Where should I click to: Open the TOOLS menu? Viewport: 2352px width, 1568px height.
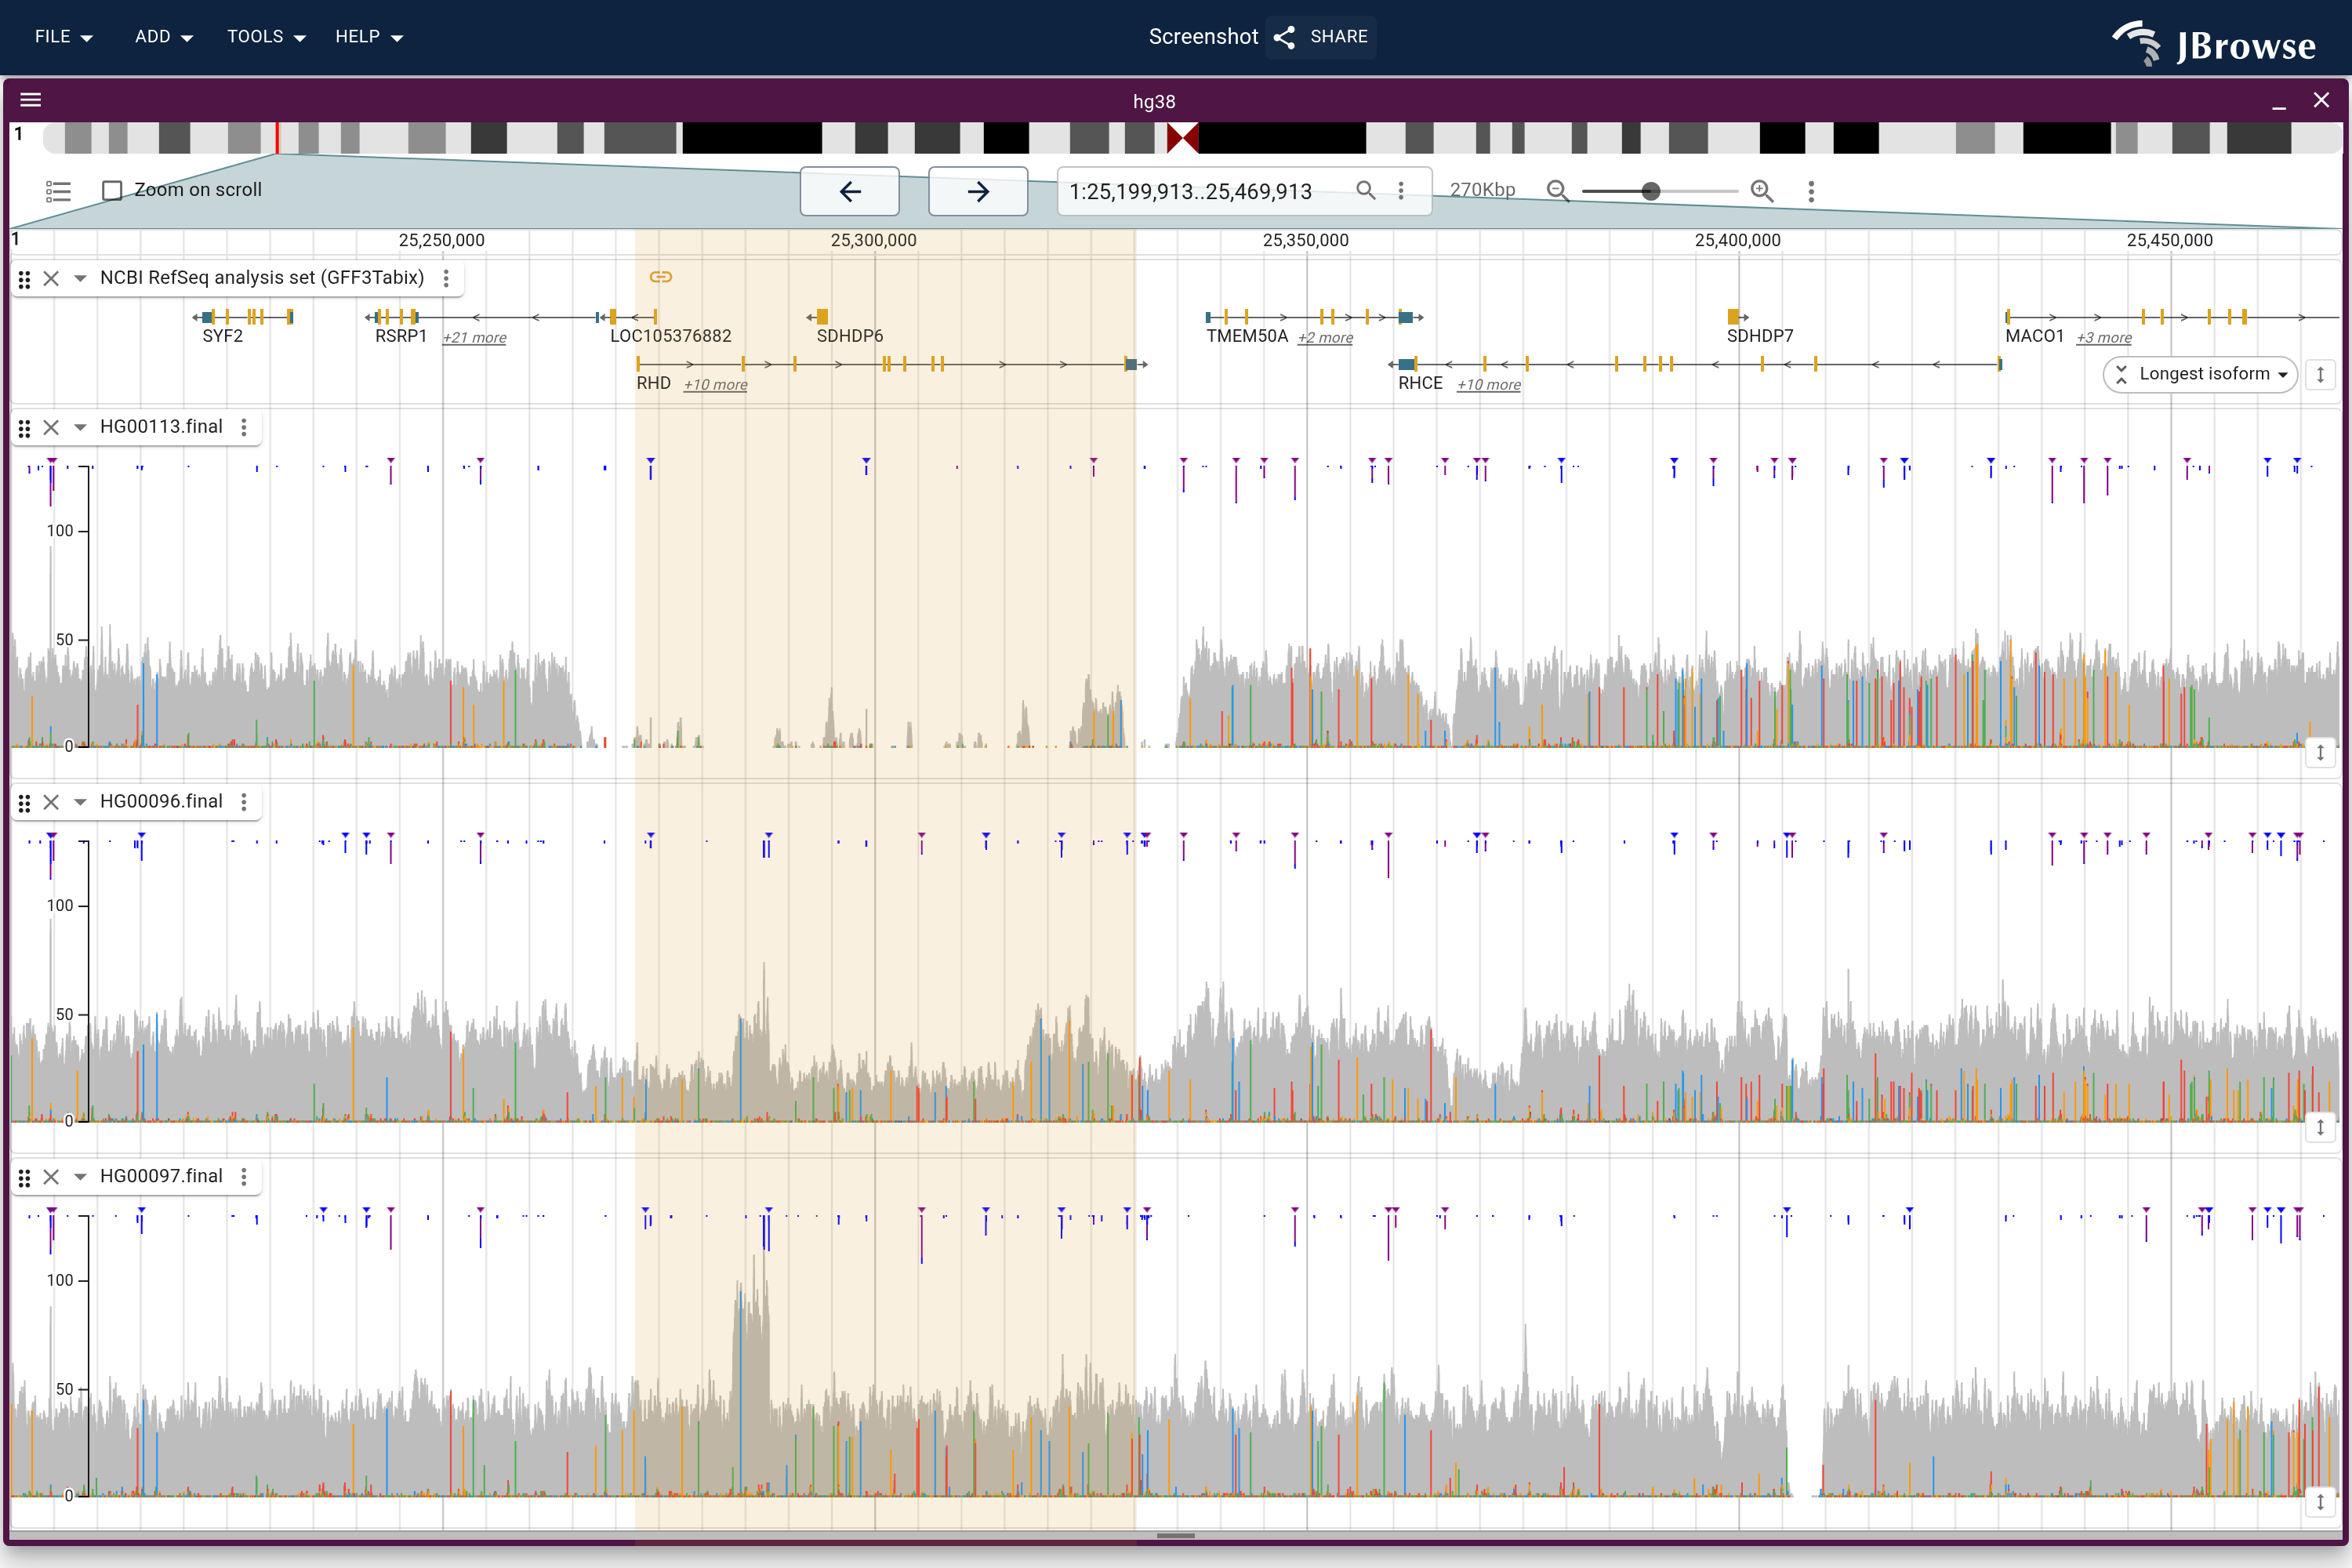(x=265, y=37)
